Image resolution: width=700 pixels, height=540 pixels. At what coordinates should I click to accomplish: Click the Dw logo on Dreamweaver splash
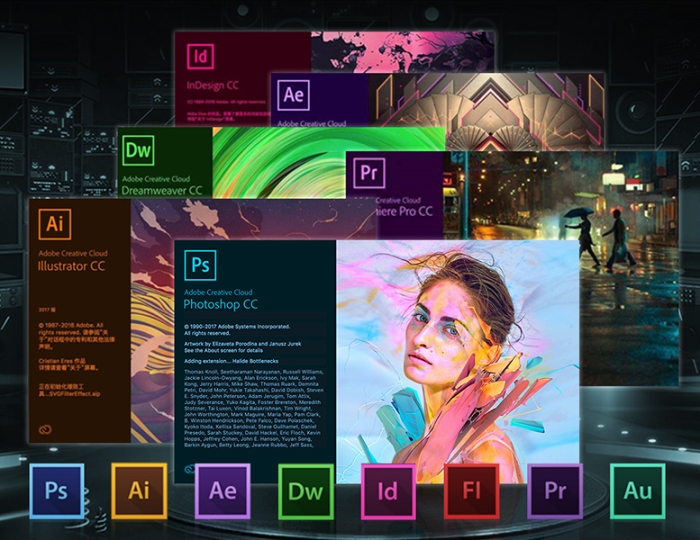[x=138, y=150]
